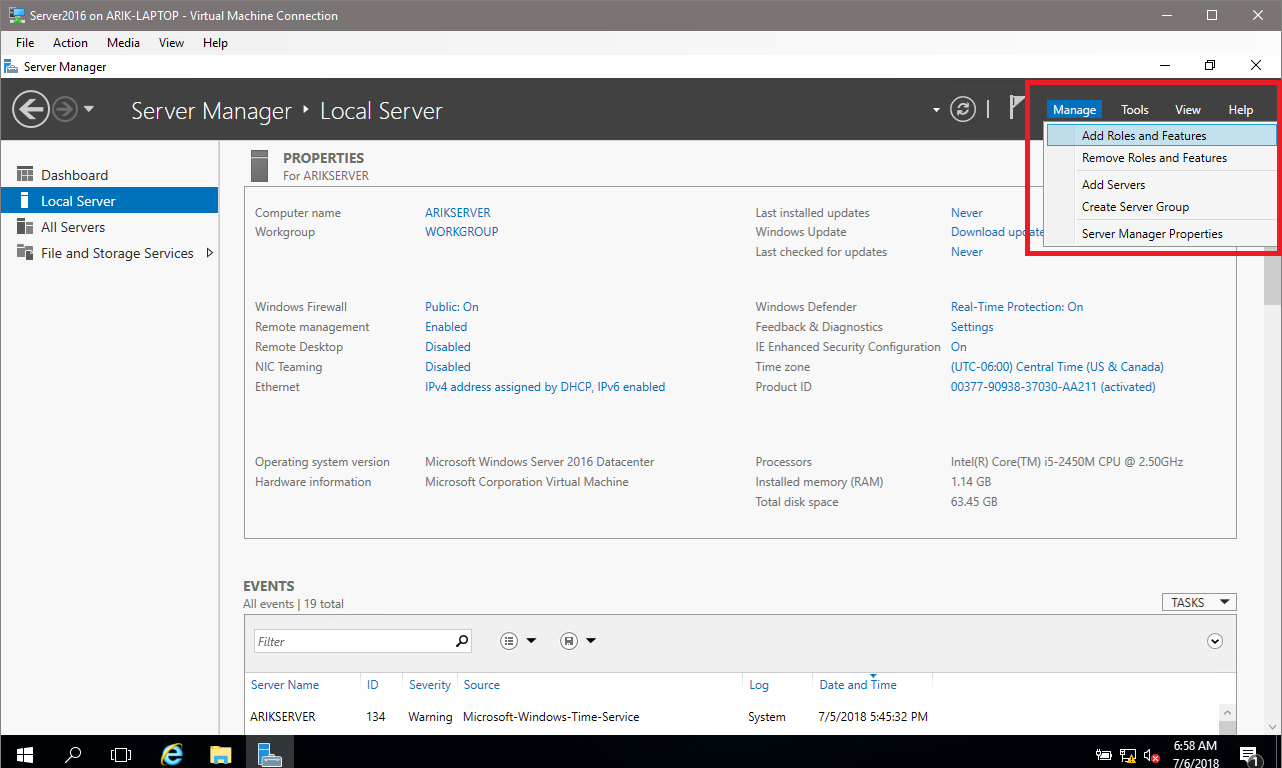Screen dimensions: 1282x768
Task: Choose Add Servers menu entry
Action: pos(1161,185)
